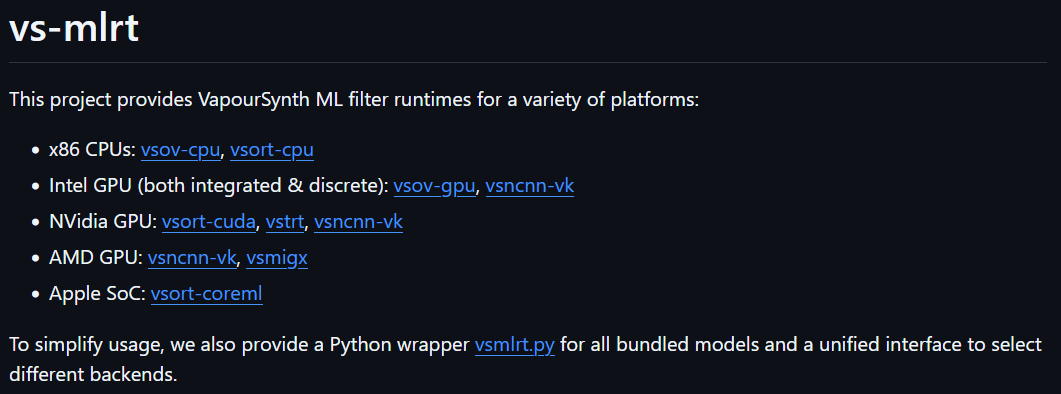Click the 'To simplify usage' paragraph text
1061x394 pixels.
pos(525,359)
